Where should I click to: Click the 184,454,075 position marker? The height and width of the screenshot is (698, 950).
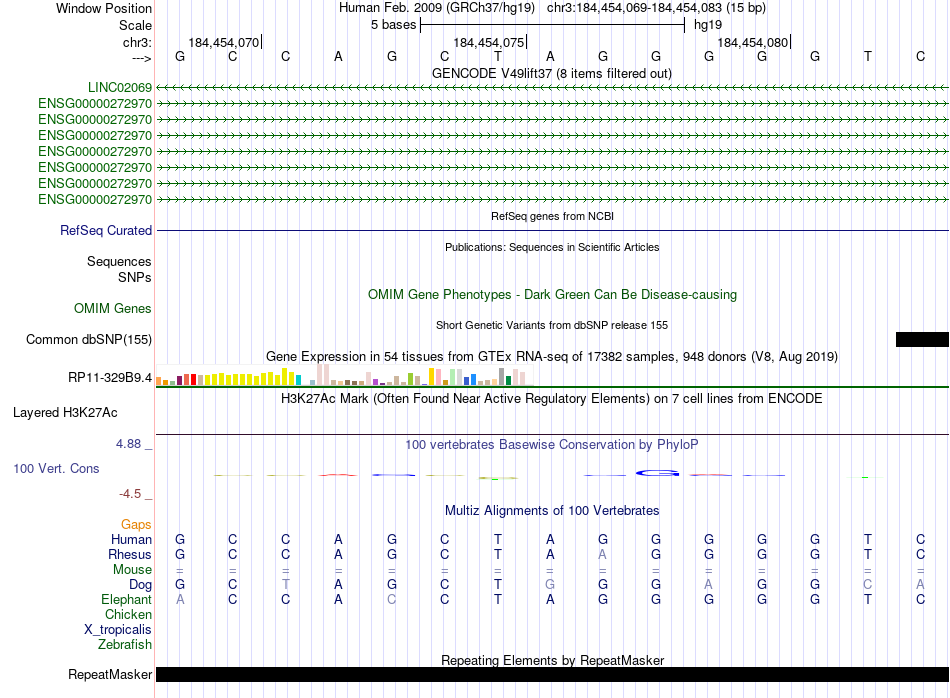(490, 42)
